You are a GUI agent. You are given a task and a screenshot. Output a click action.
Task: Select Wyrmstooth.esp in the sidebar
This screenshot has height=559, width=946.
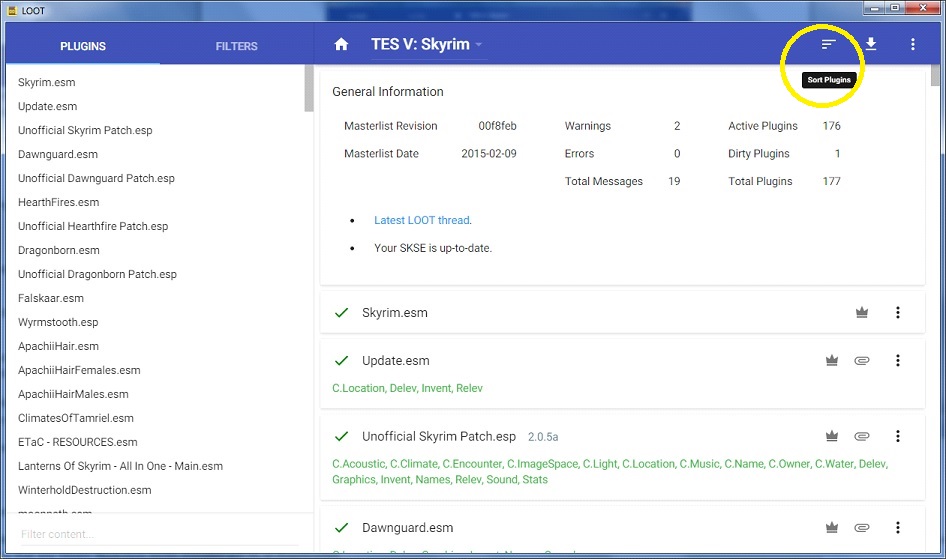tap(58, 322)
